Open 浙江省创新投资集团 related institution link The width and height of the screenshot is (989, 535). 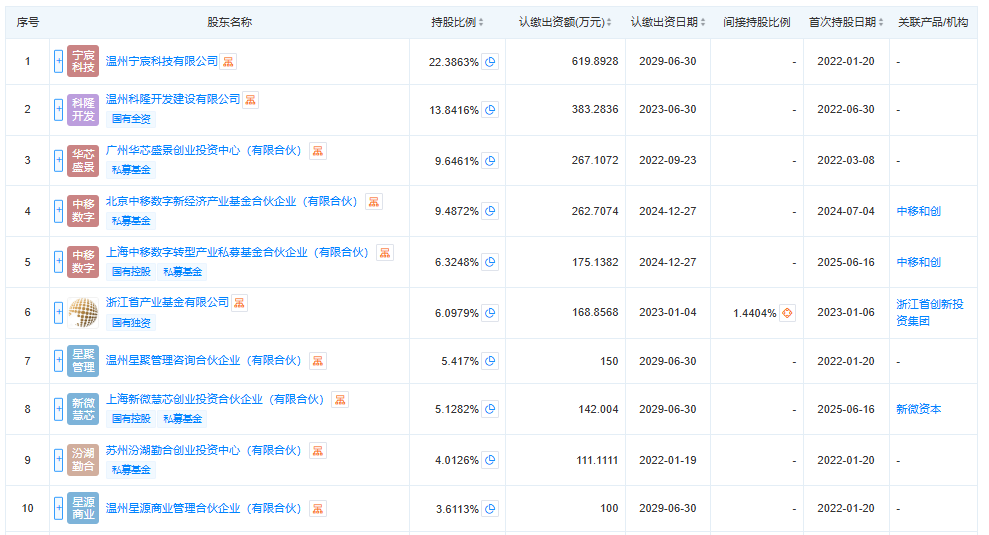(930, 312)
